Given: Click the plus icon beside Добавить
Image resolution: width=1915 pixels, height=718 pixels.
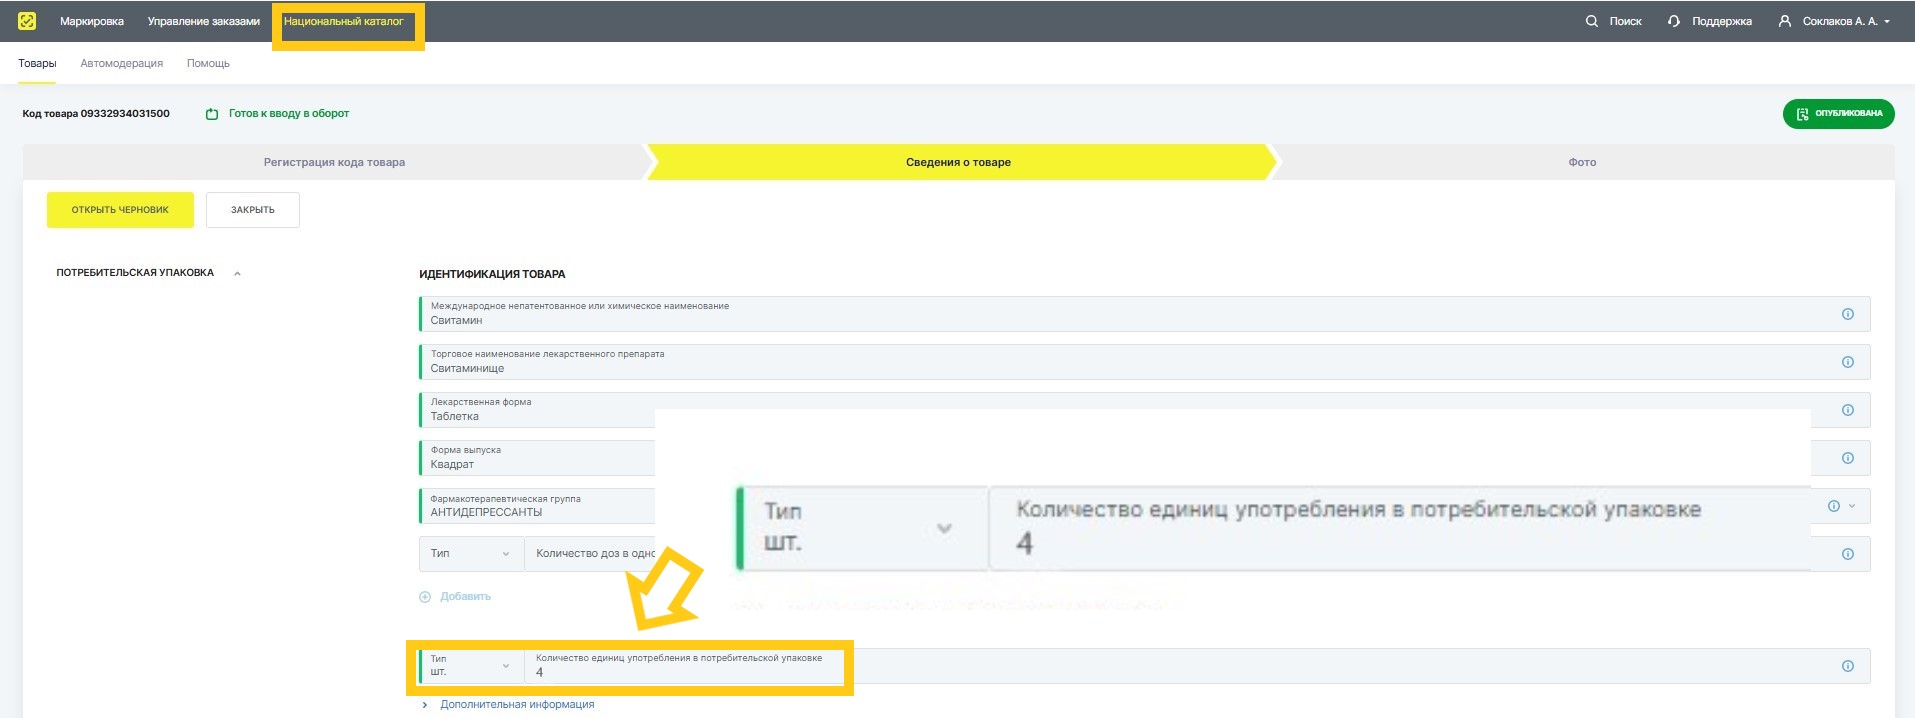Looking at the screenshot, I should coord(425,597).
